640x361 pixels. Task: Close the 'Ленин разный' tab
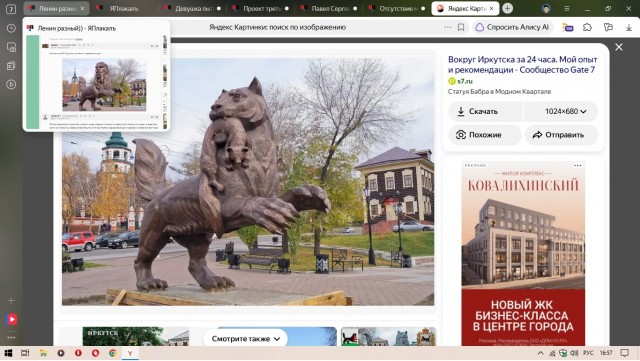click(82, 8)
